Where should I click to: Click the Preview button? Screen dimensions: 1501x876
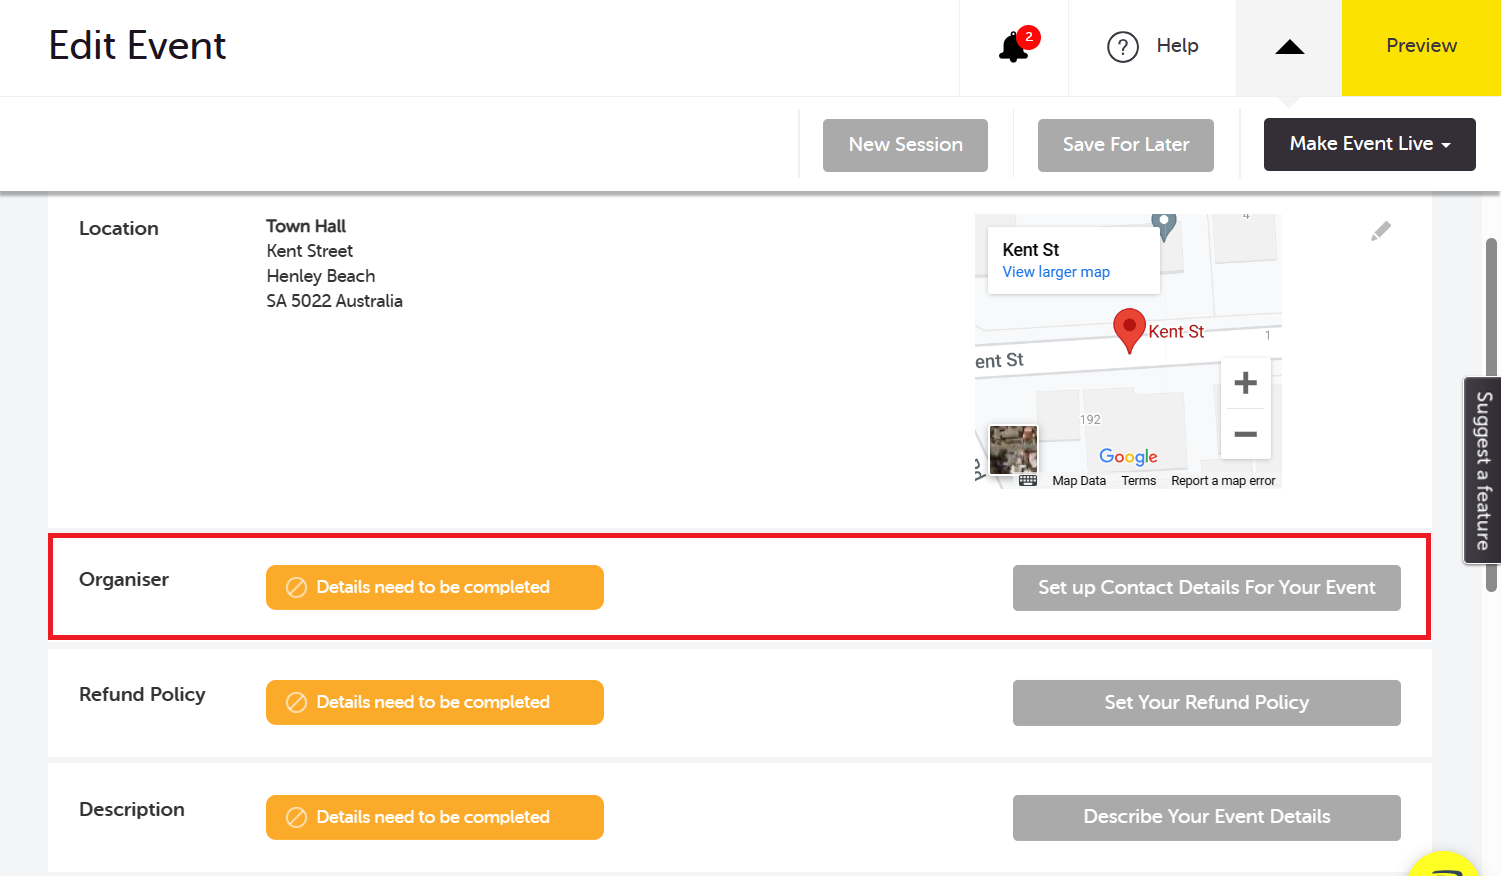coord(1421,46)
